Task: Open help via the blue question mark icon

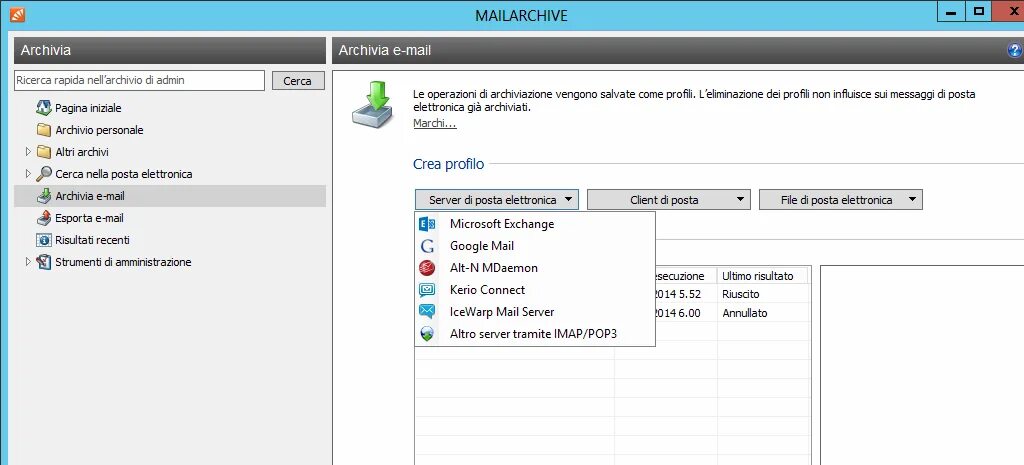Action: [x=1015, y=50]
